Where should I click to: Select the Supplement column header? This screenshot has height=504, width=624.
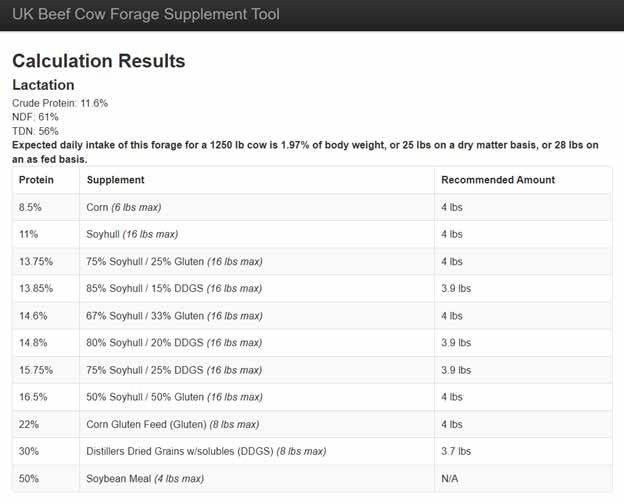tap(116, 180)
